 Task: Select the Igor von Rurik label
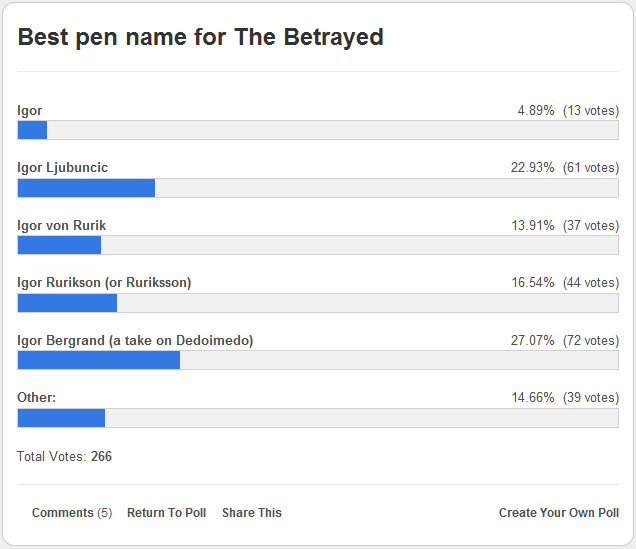click(x=62, y=225)
